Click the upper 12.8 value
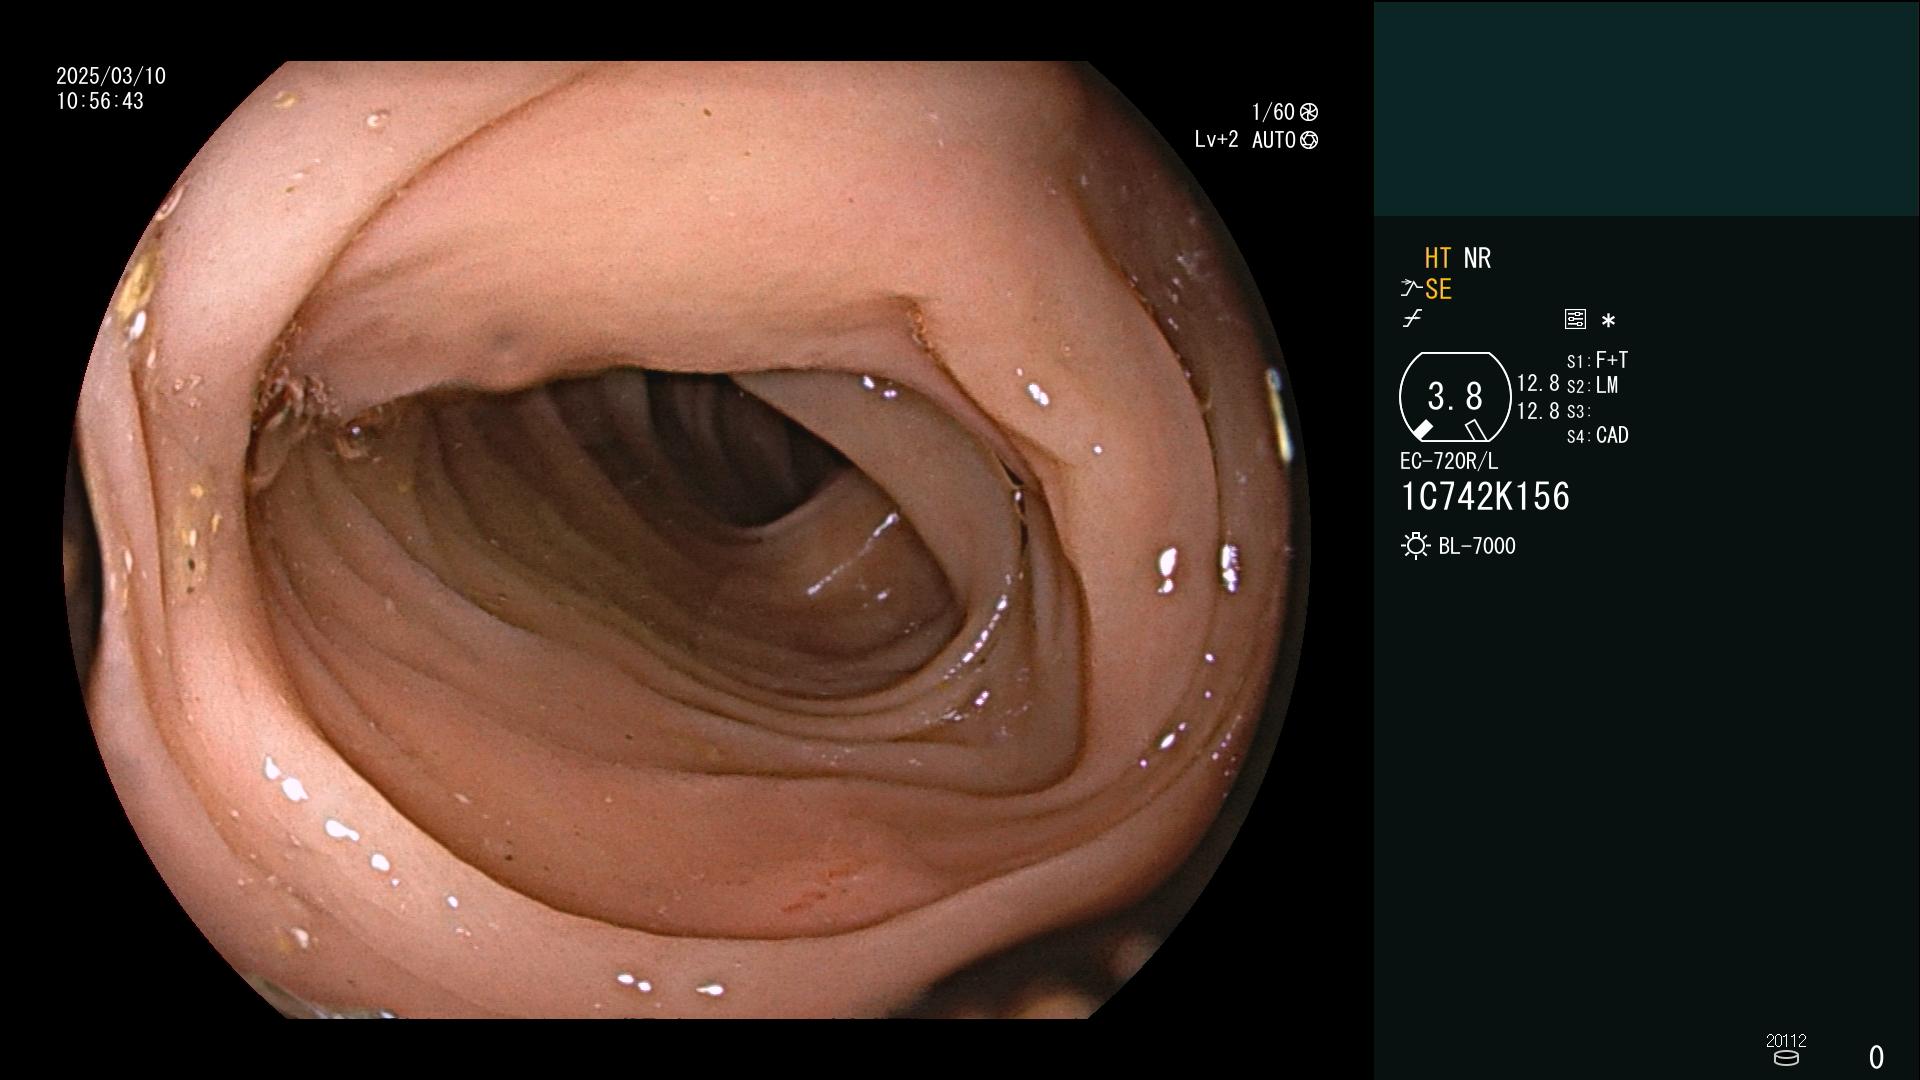This screenshot has height=1080, width=1920. click(1538, 384)
